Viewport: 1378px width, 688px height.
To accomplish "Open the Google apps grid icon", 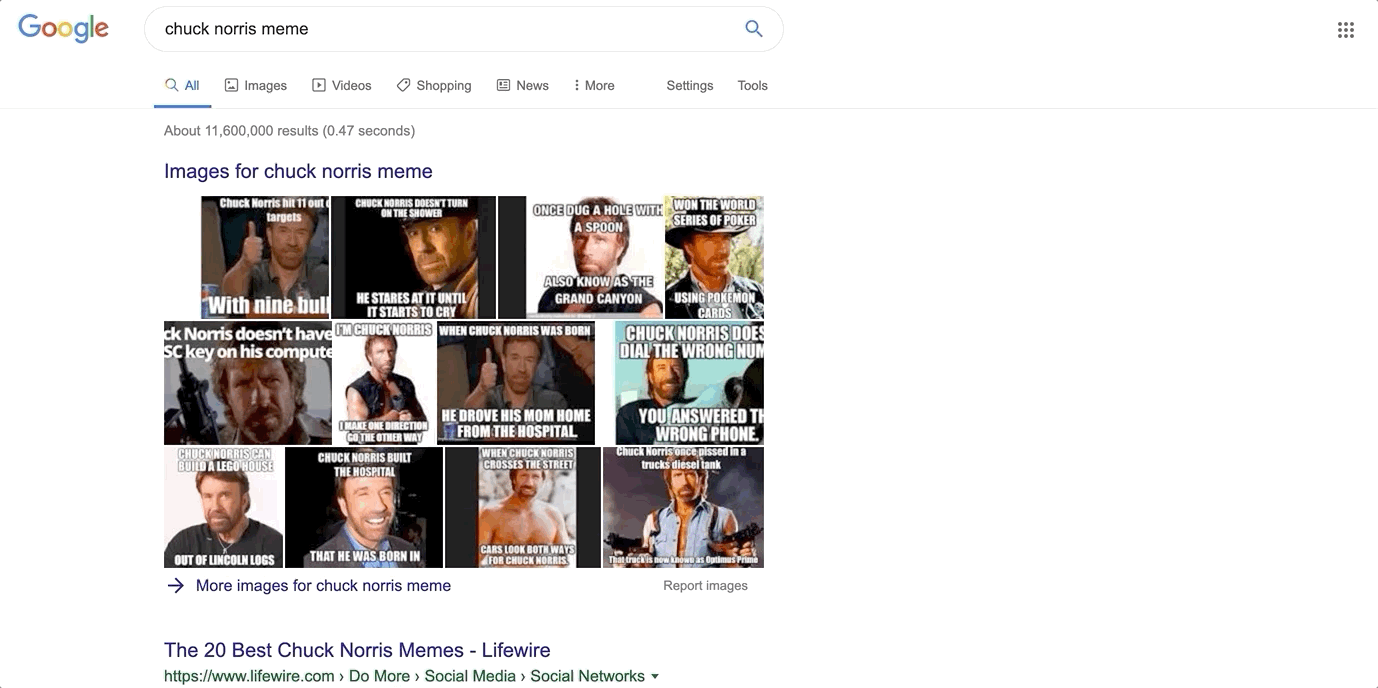I will [1345, 30].
